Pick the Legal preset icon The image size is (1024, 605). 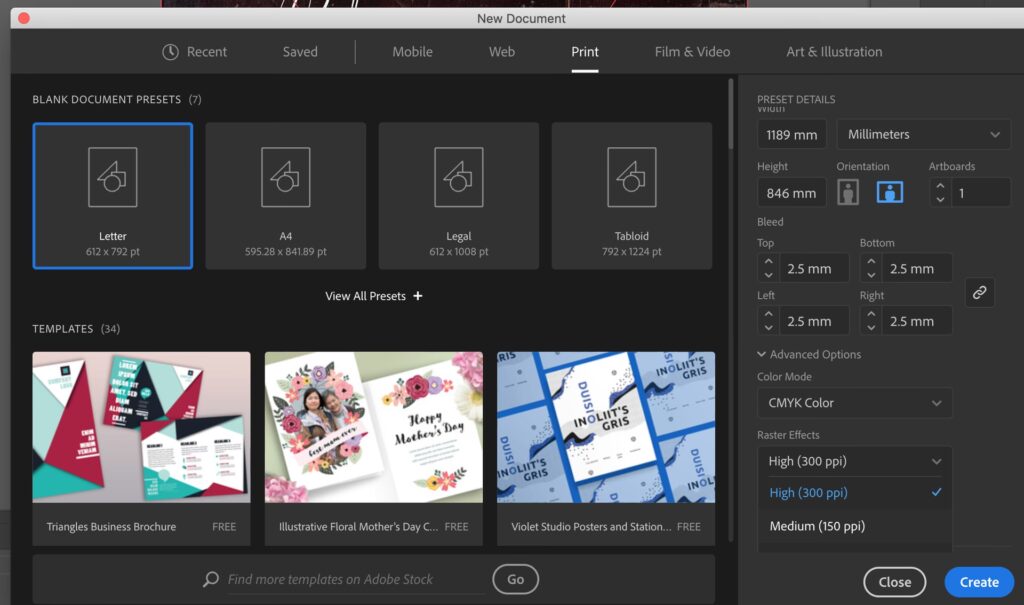pyautogui.click(x=458, y=178)
